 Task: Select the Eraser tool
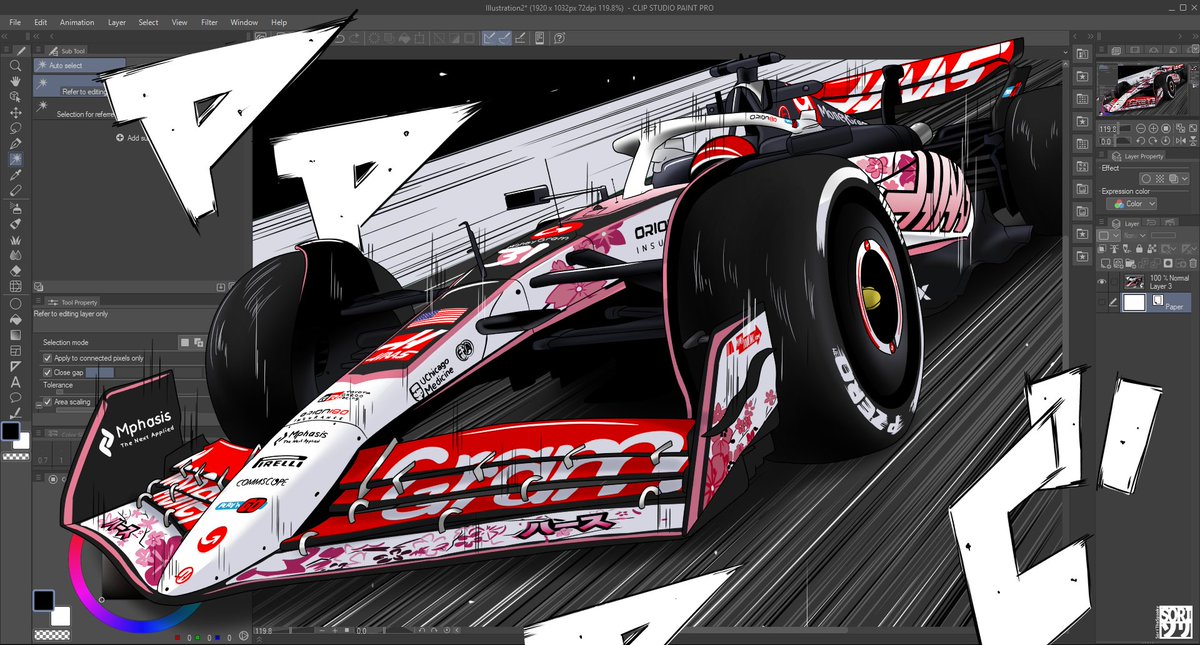coord(15,269)
